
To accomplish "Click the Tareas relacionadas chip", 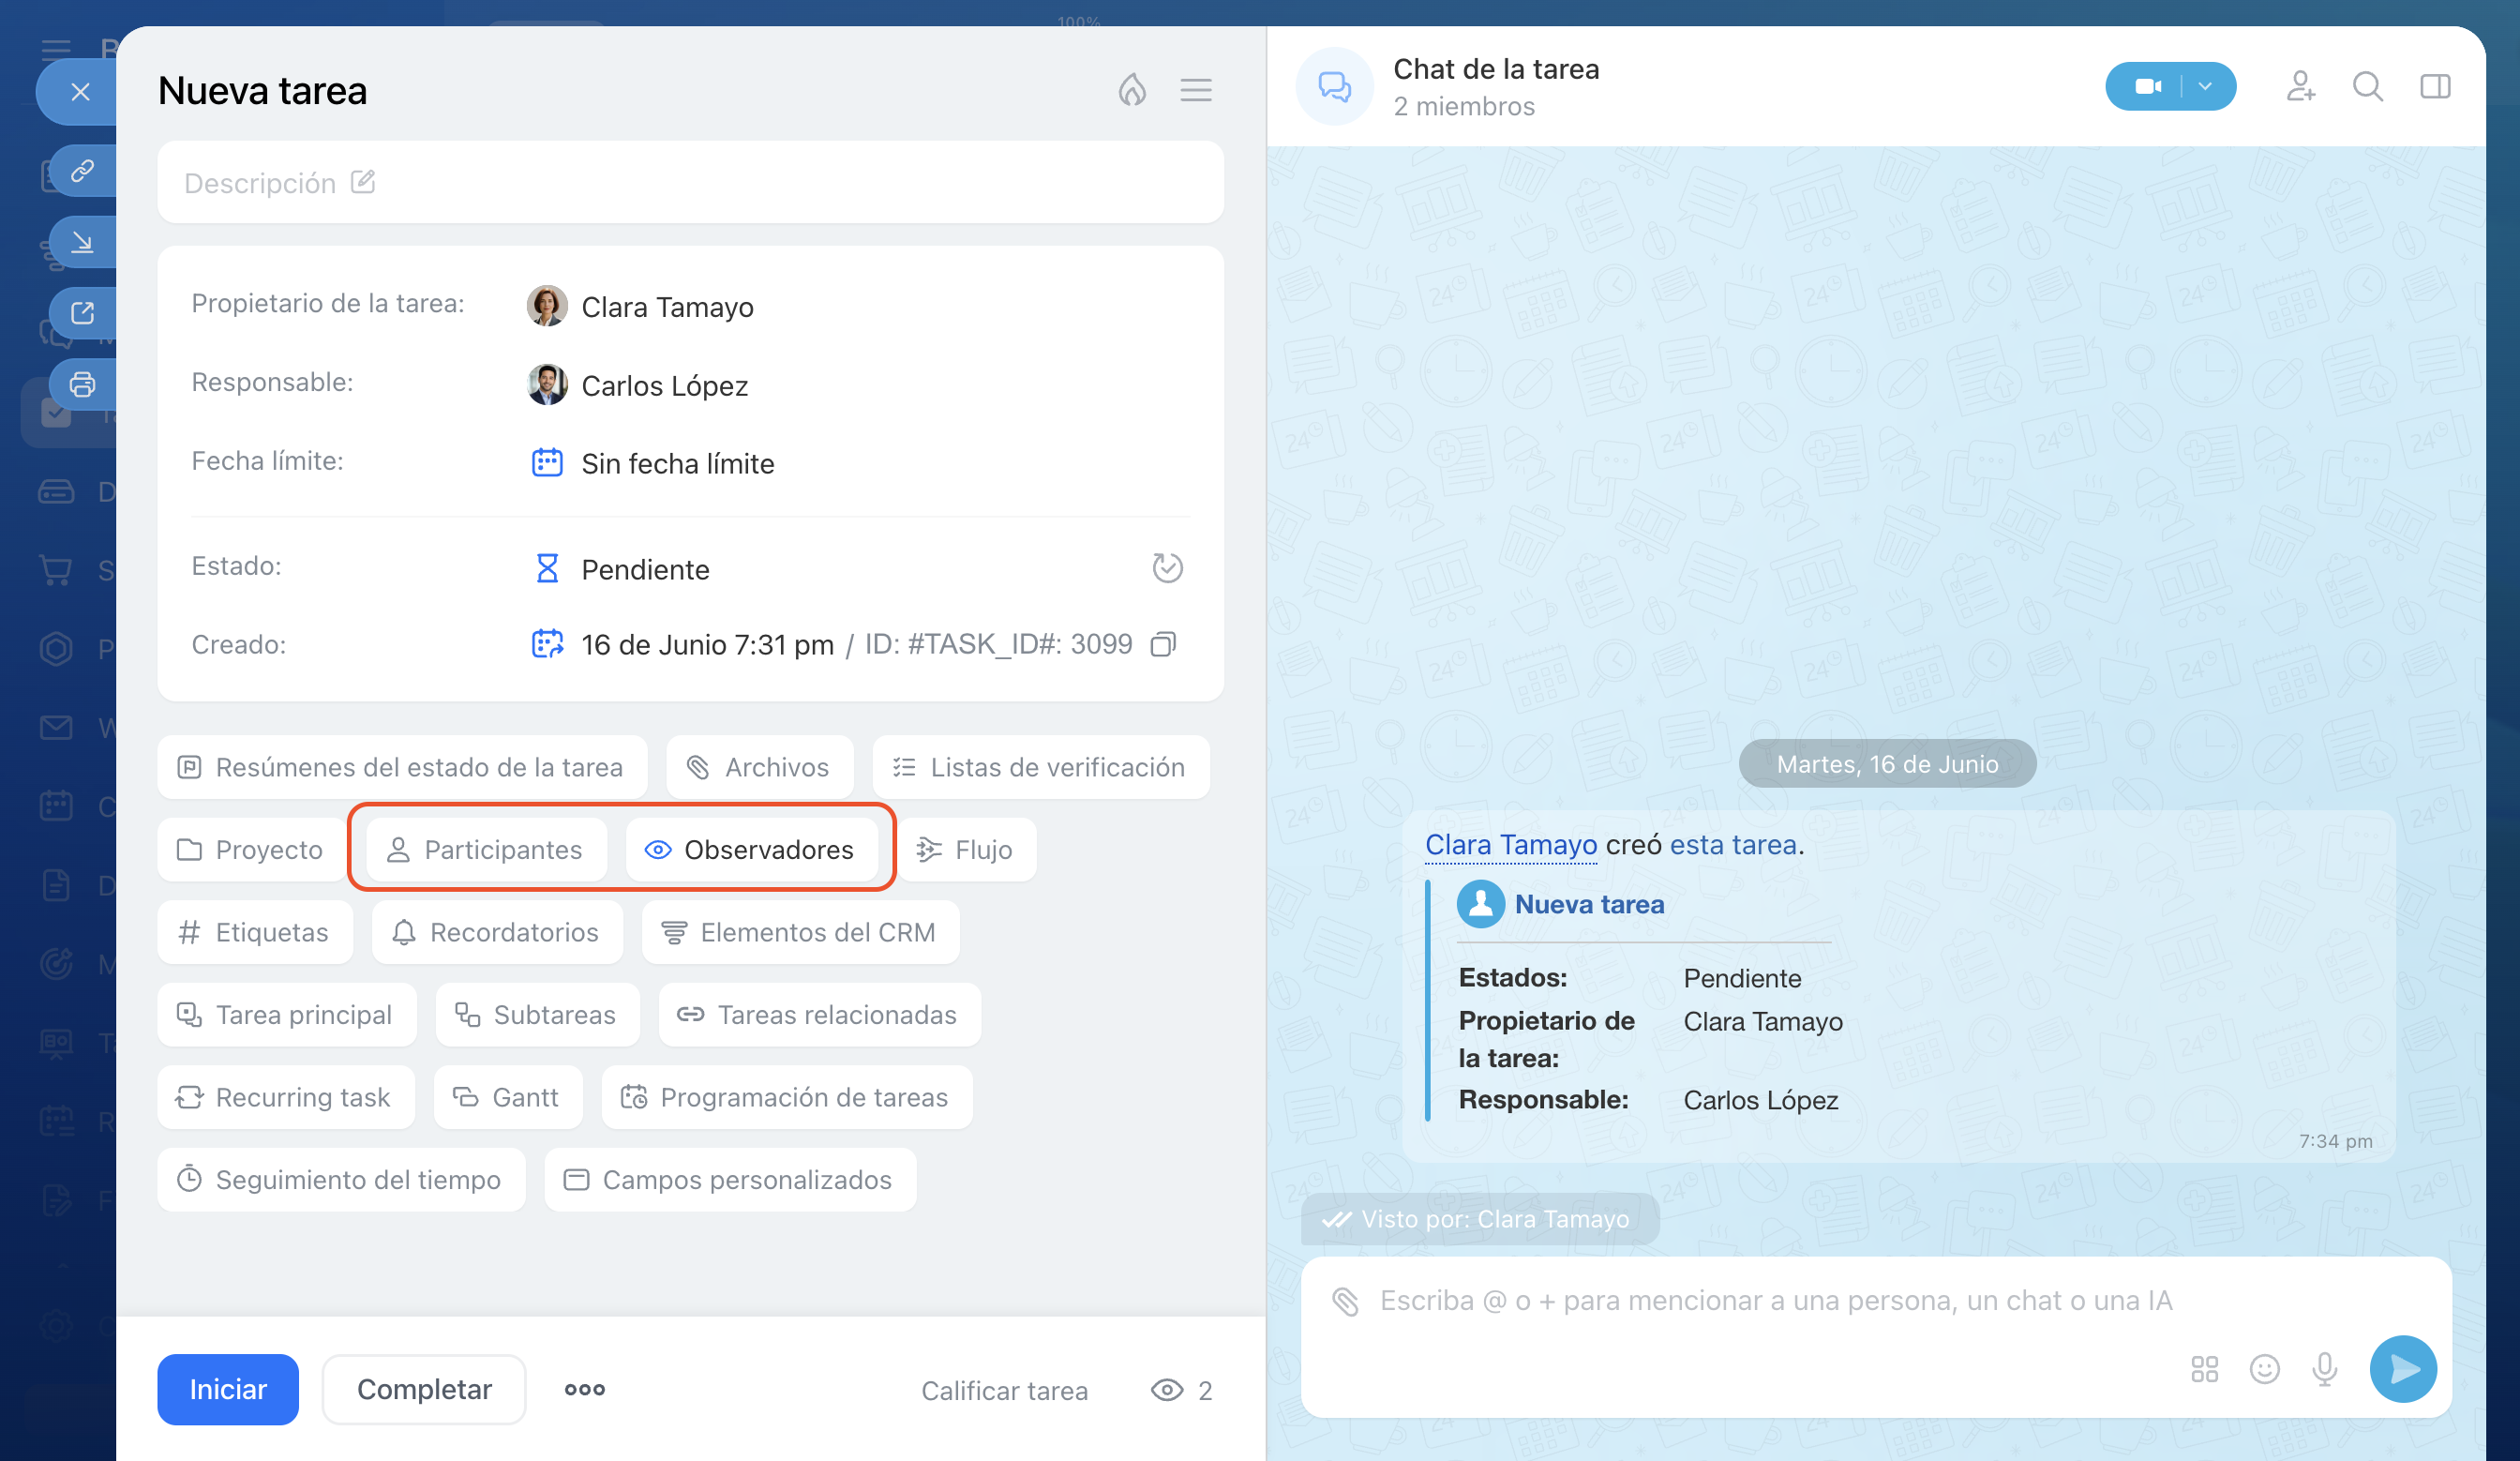I will [820, 1015].
